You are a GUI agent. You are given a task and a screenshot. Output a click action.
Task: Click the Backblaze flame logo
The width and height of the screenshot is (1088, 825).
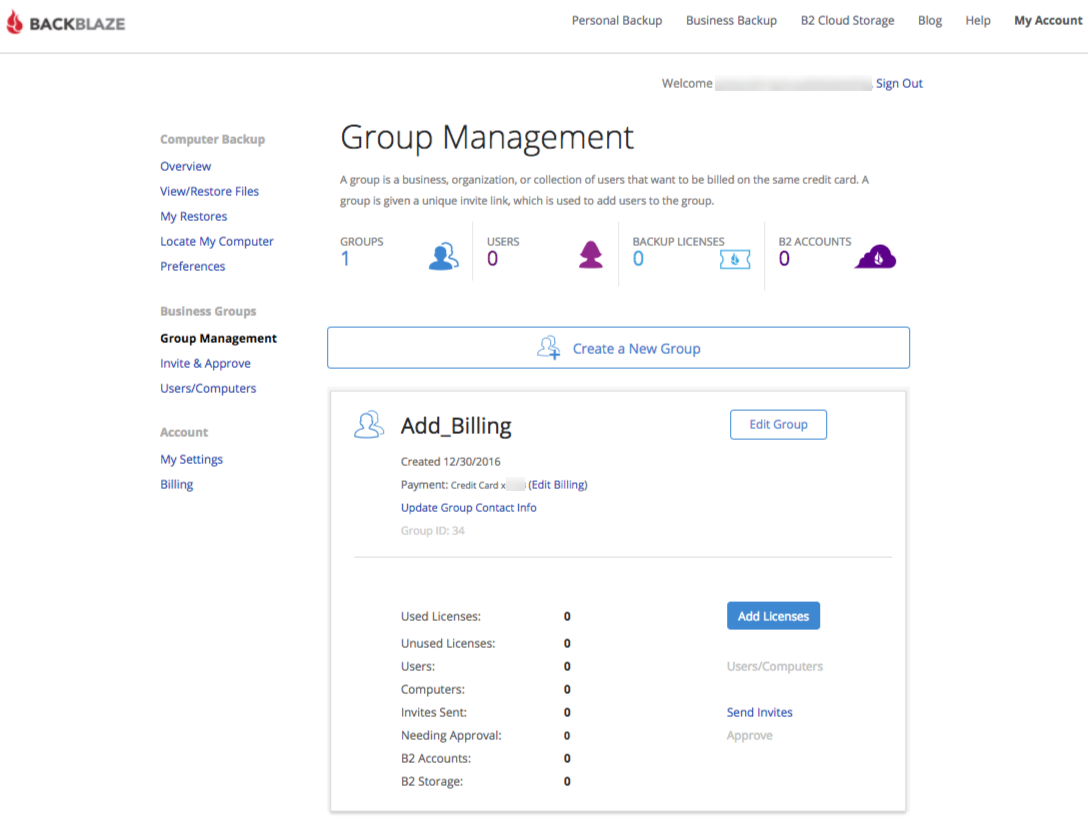(x=15, y=23)
